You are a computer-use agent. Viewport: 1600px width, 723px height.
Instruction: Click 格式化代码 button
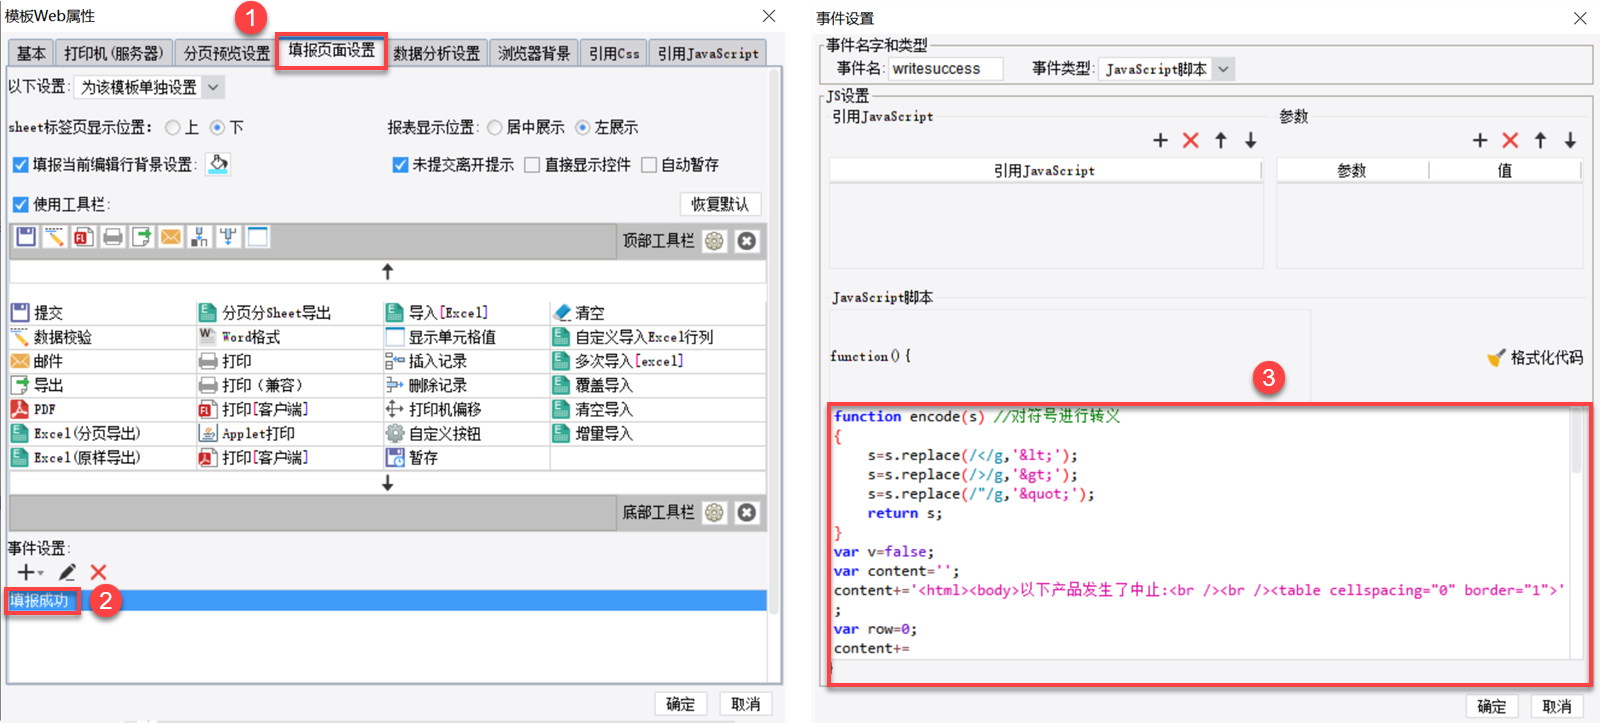pos(1536,357)
